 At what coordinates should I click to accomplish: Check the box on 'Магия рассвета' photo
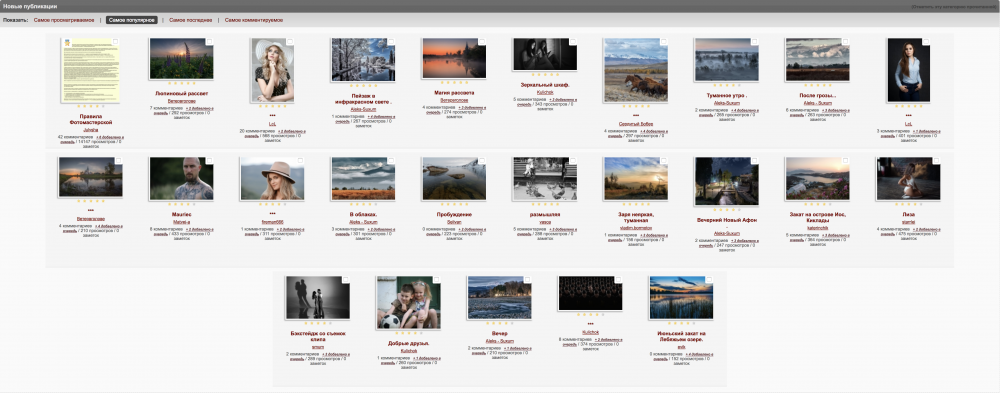482,42
